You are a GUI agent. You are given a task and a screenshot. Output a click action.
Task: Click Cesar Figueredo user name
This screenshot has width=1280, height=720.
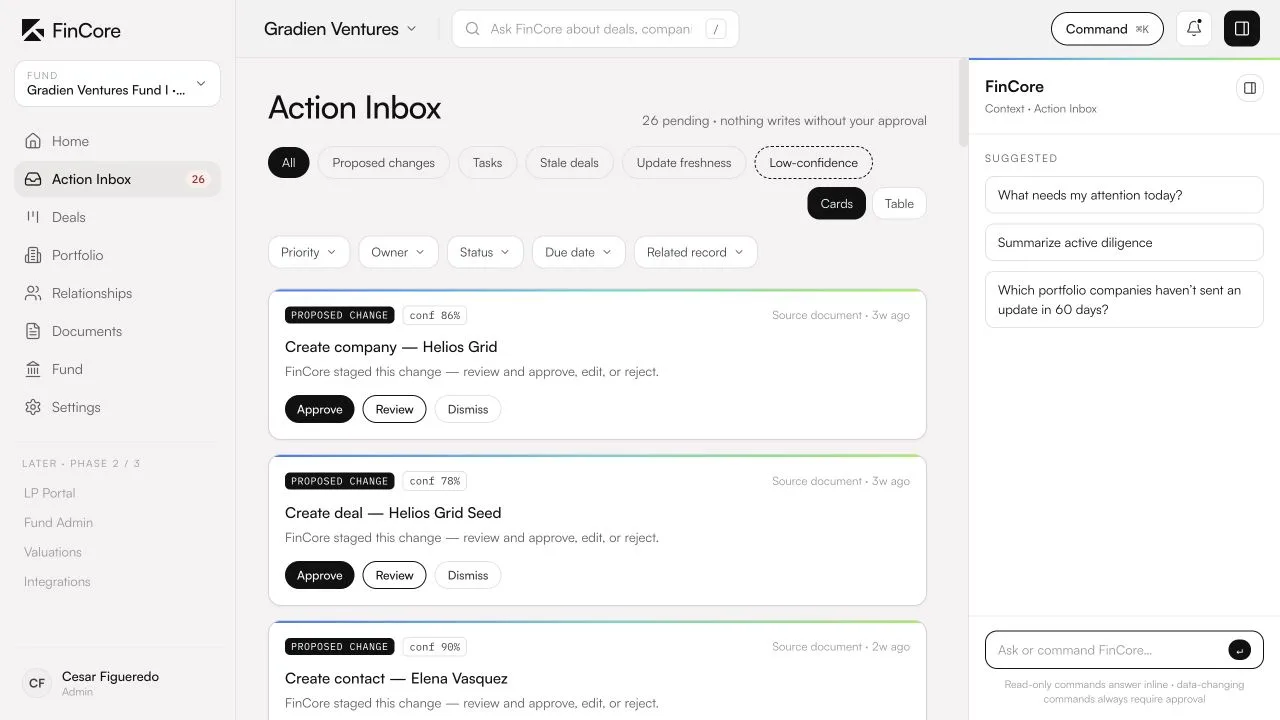point(110,677)
